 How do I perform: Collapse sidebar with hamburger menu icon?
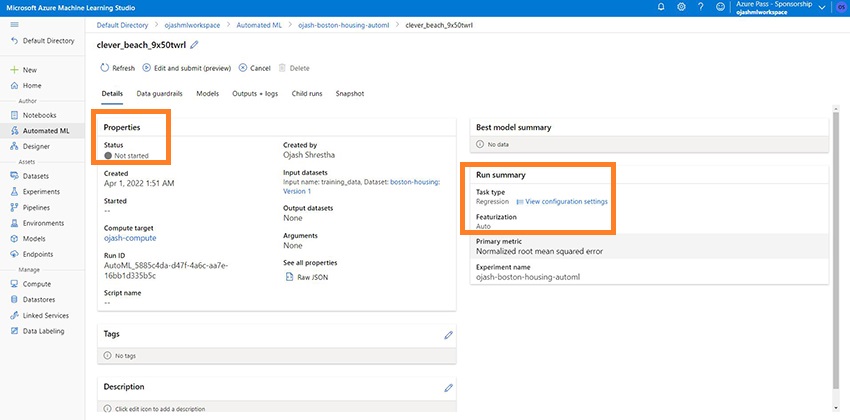click(x=14, y=23)
